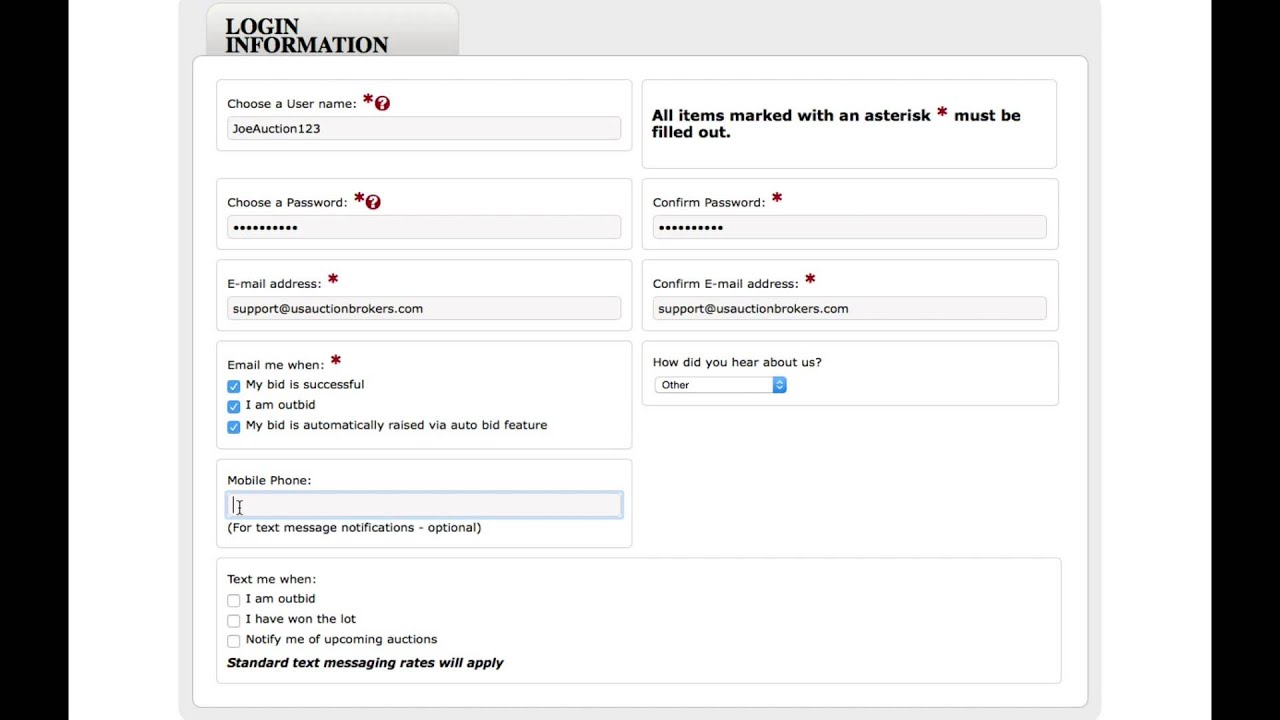Toggle auto bid feature email notification checkbox
The height and width of the screenshot is (720, 1280).
coord(234,426)
